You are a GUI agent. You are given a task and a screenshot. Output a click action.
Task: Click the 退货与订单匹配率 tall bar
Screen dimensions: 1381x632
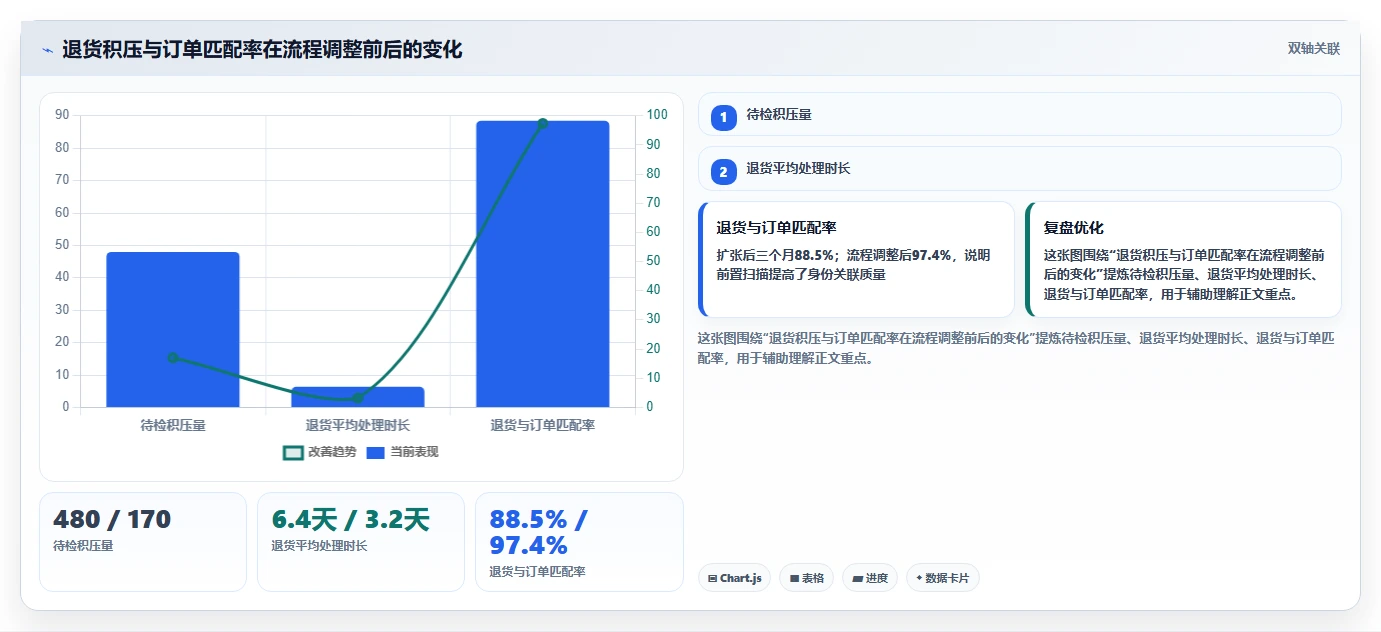pyautogui.click(x=543, y=264)
